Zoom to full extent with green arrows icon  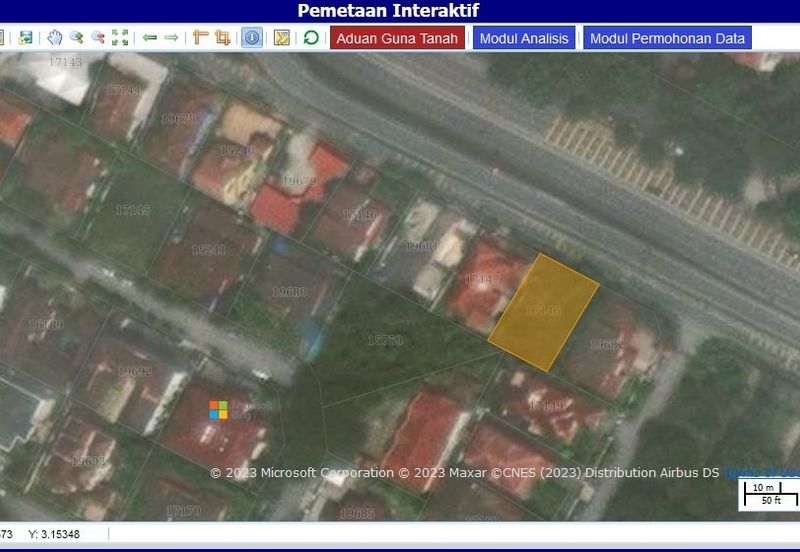tap(120, 38)
